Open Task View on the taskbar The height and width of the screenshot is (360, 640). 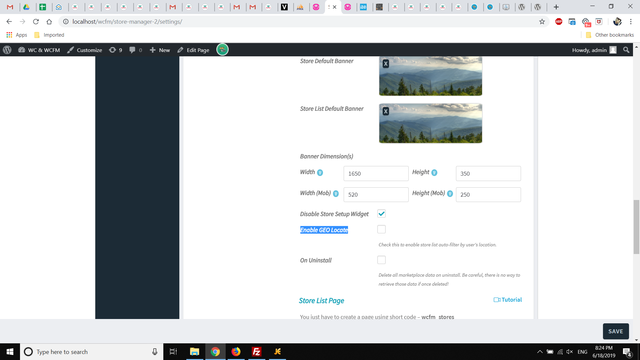tap(173, 351)
